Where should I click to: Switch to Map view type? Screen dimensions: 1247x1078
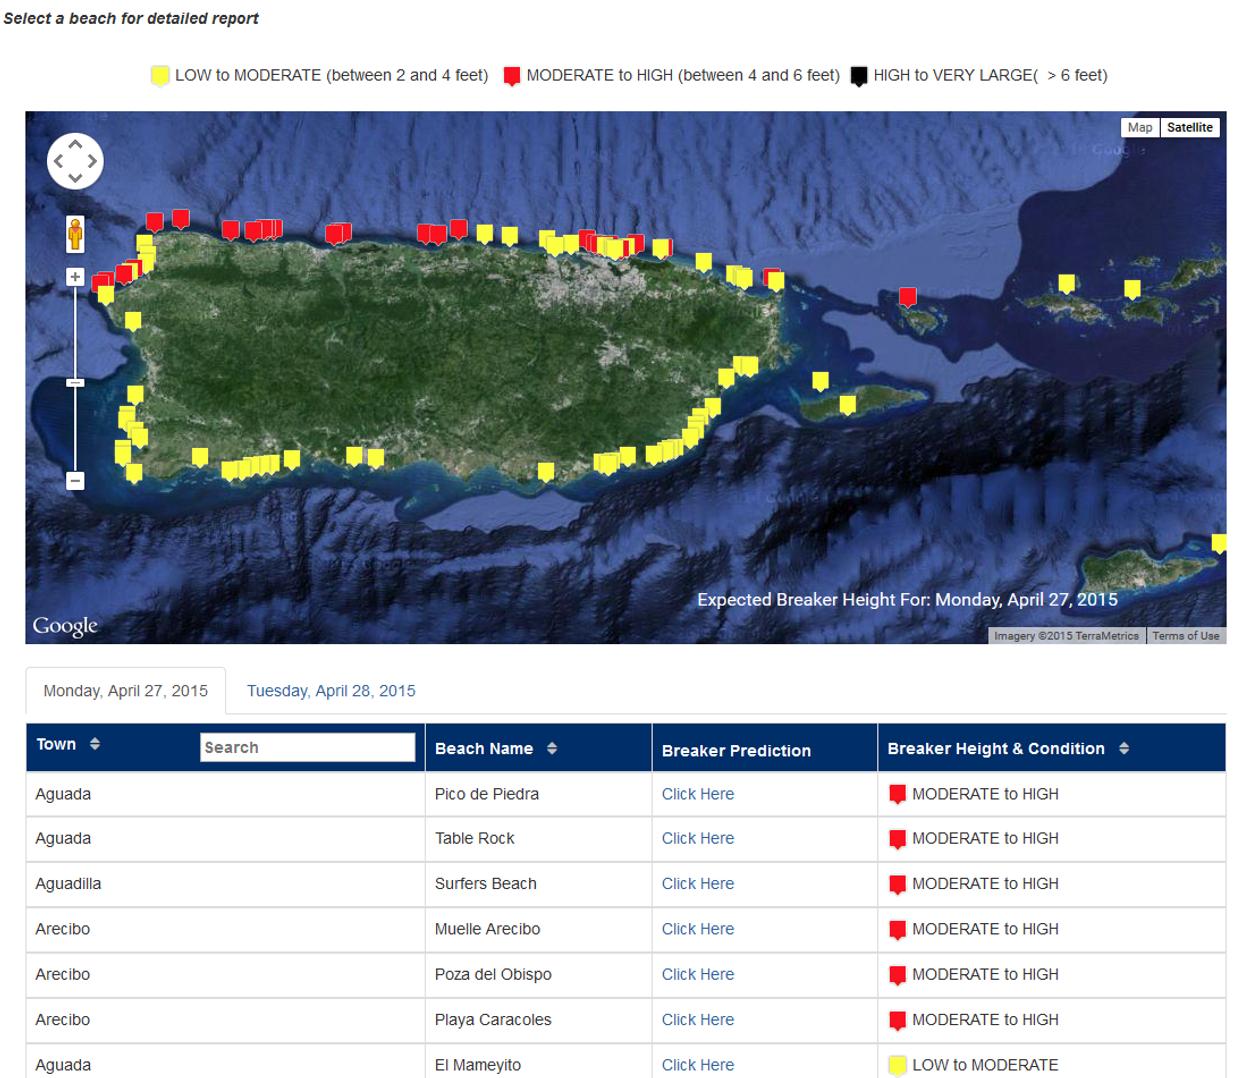(1140, 127)
